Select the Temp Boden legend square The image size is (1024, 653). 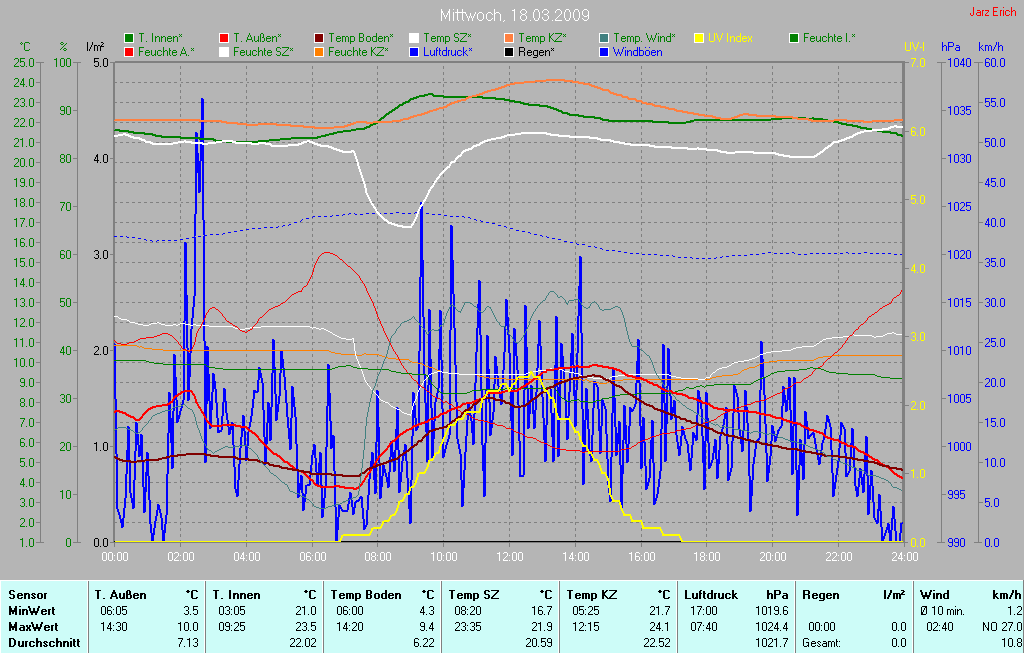pos(319,38)
